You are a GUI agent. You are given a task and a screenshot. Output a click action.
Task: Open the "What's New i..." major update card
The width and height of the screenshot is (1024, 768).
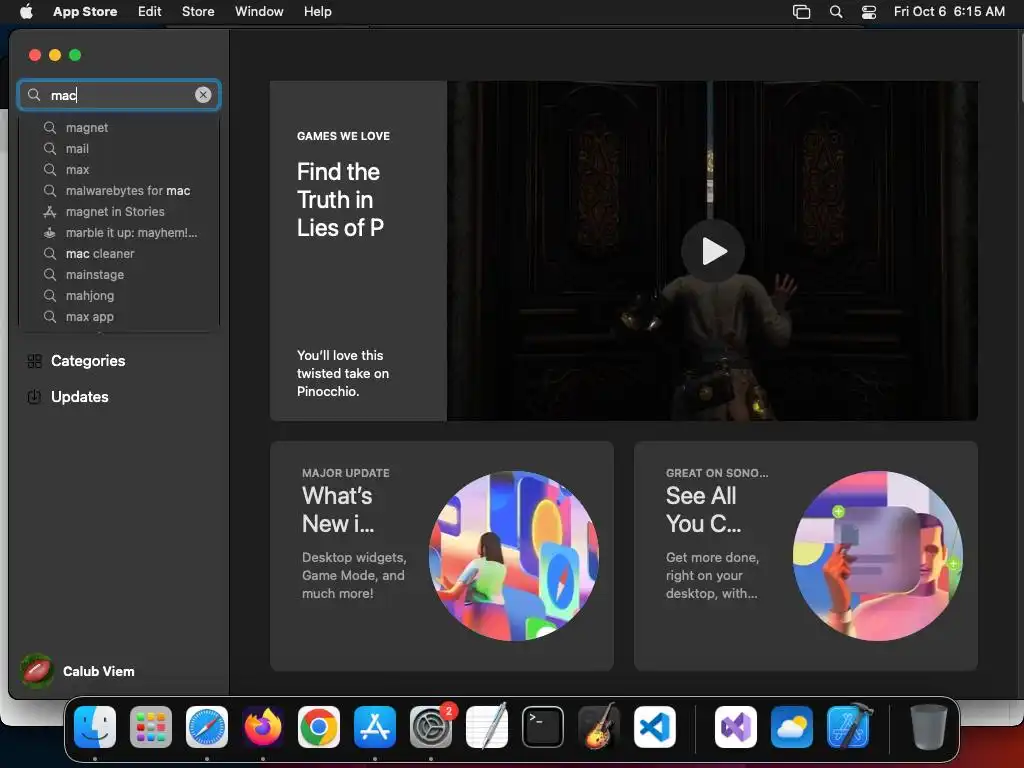pyautogui.click(x=441, y=556)
